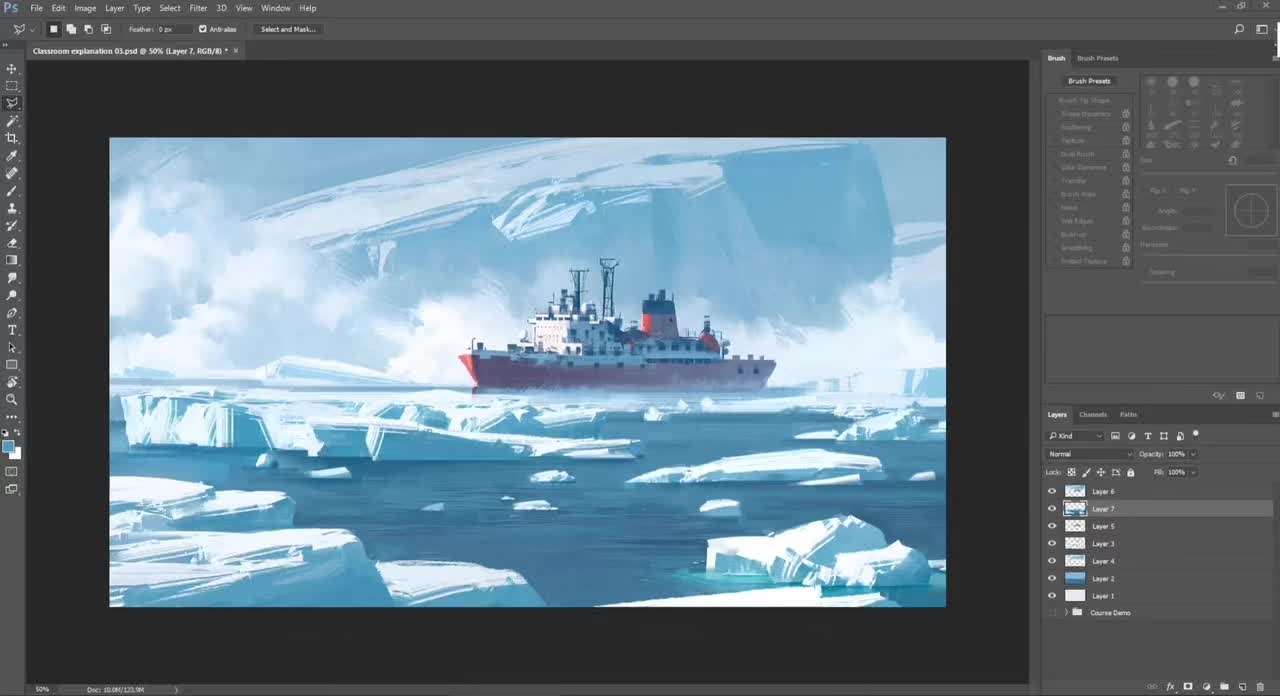Image resolution: width=1280 pixels, height=696 pixels.
Task: Click the New selection mode button
Action: [x=54, y=29]
